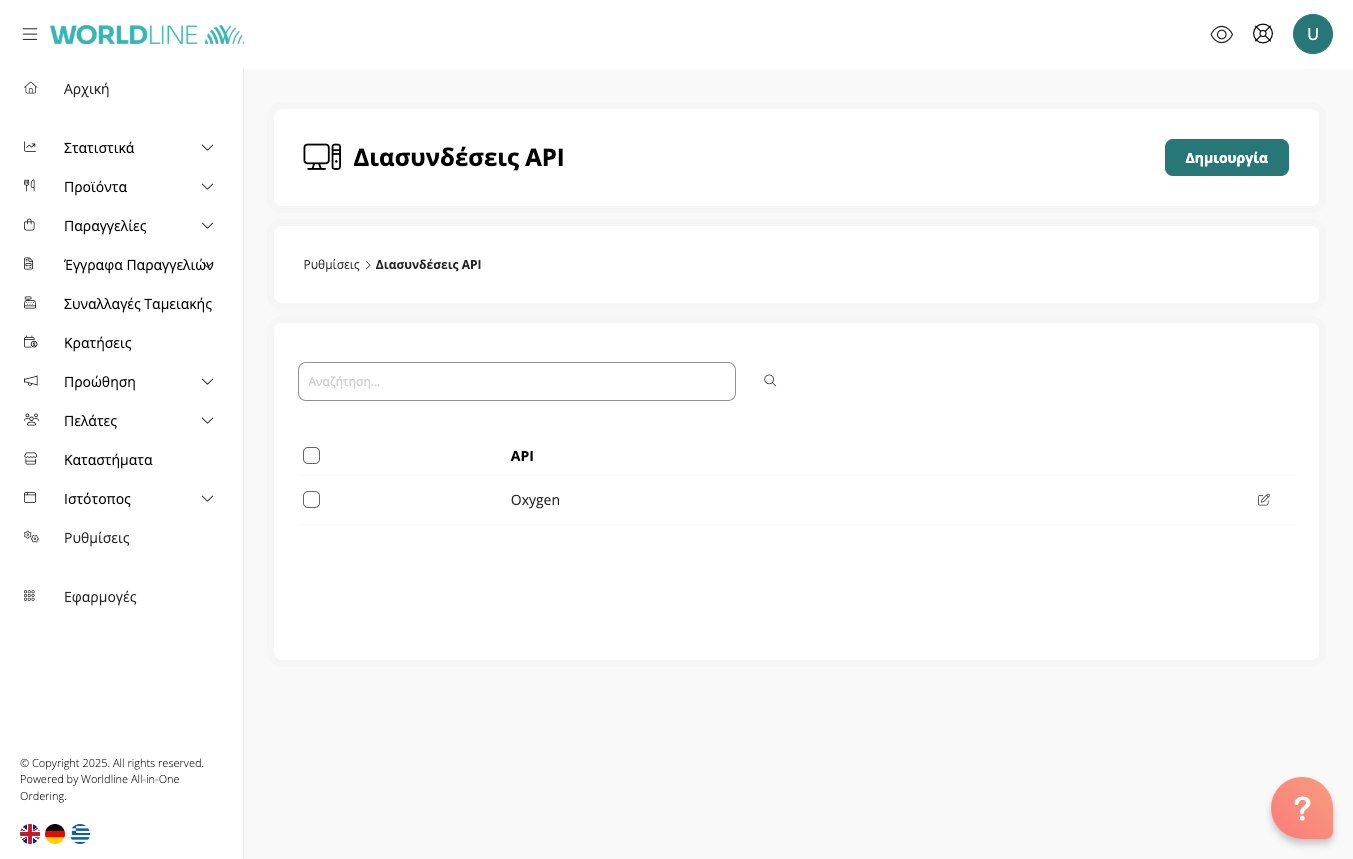Click the Ρυθμίσεις breadcrumb link

click(331, 265)
